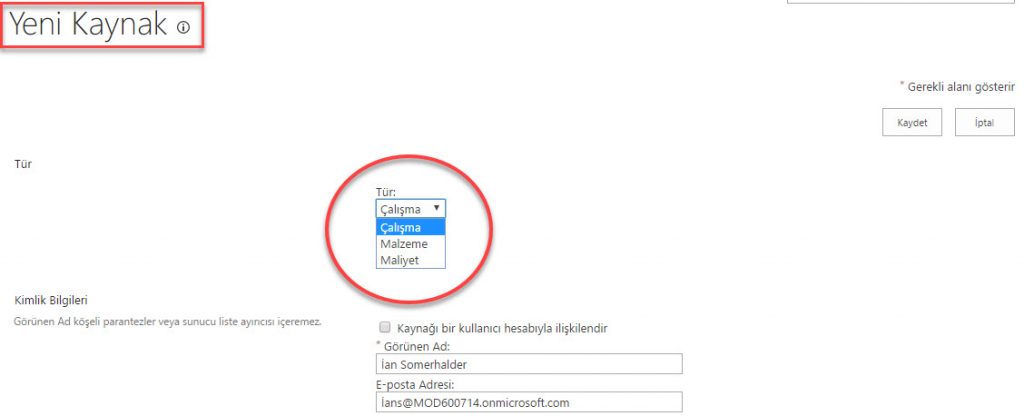Select Çalışma in the Tür list
Image resolution: width=1024 pixels, height=416 pixels.
pos(410,227)
